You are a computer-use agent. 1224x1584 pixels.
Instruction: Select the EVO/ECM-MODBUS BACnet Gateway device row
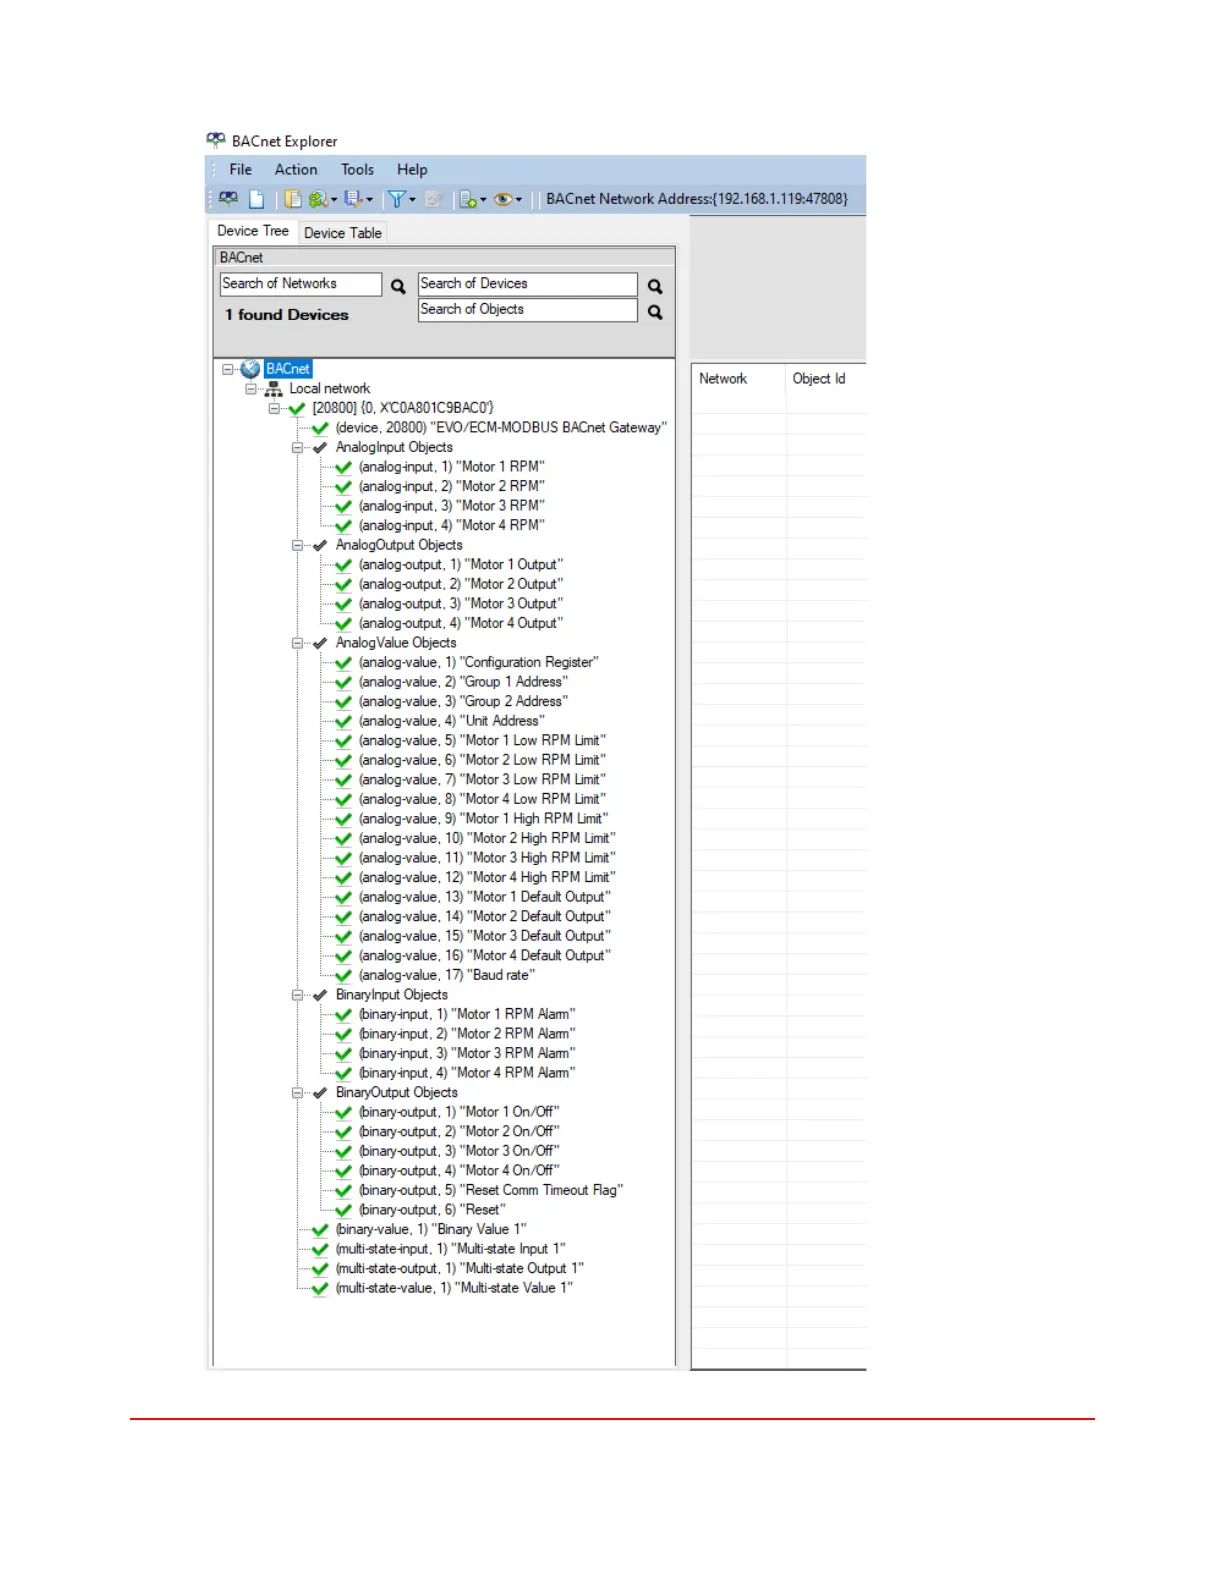point(501,428)
